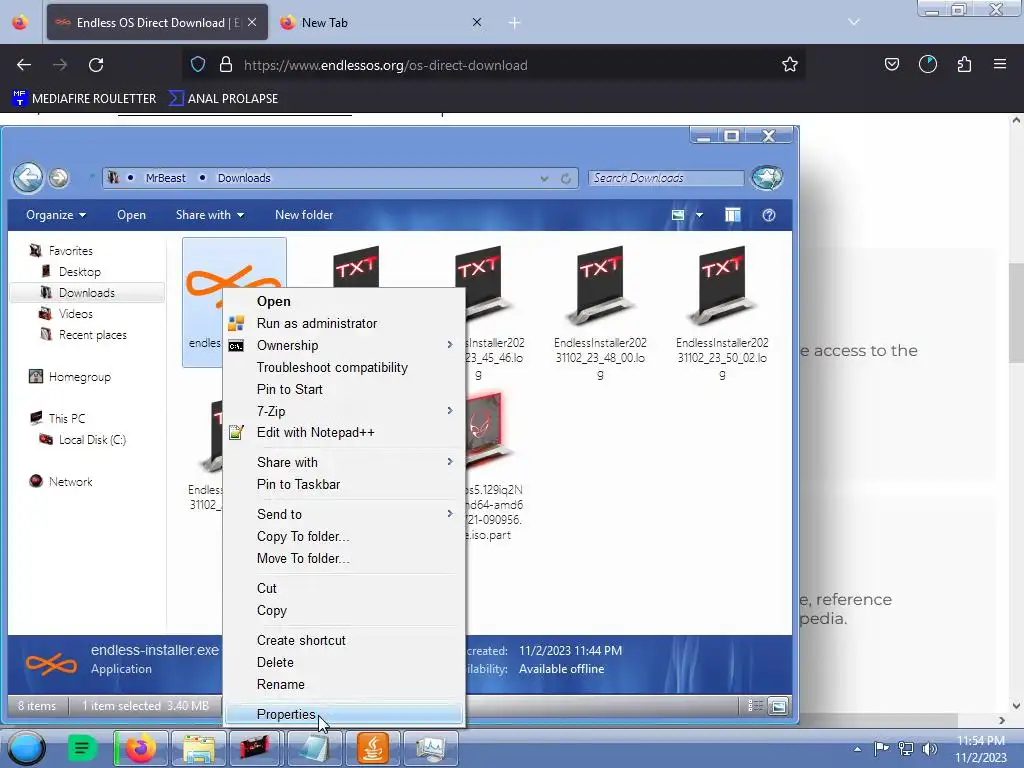This screenshot has width=1024, height=768.
Task: Select the Endless OS Direct Download tab
Action: coord(157,22)
